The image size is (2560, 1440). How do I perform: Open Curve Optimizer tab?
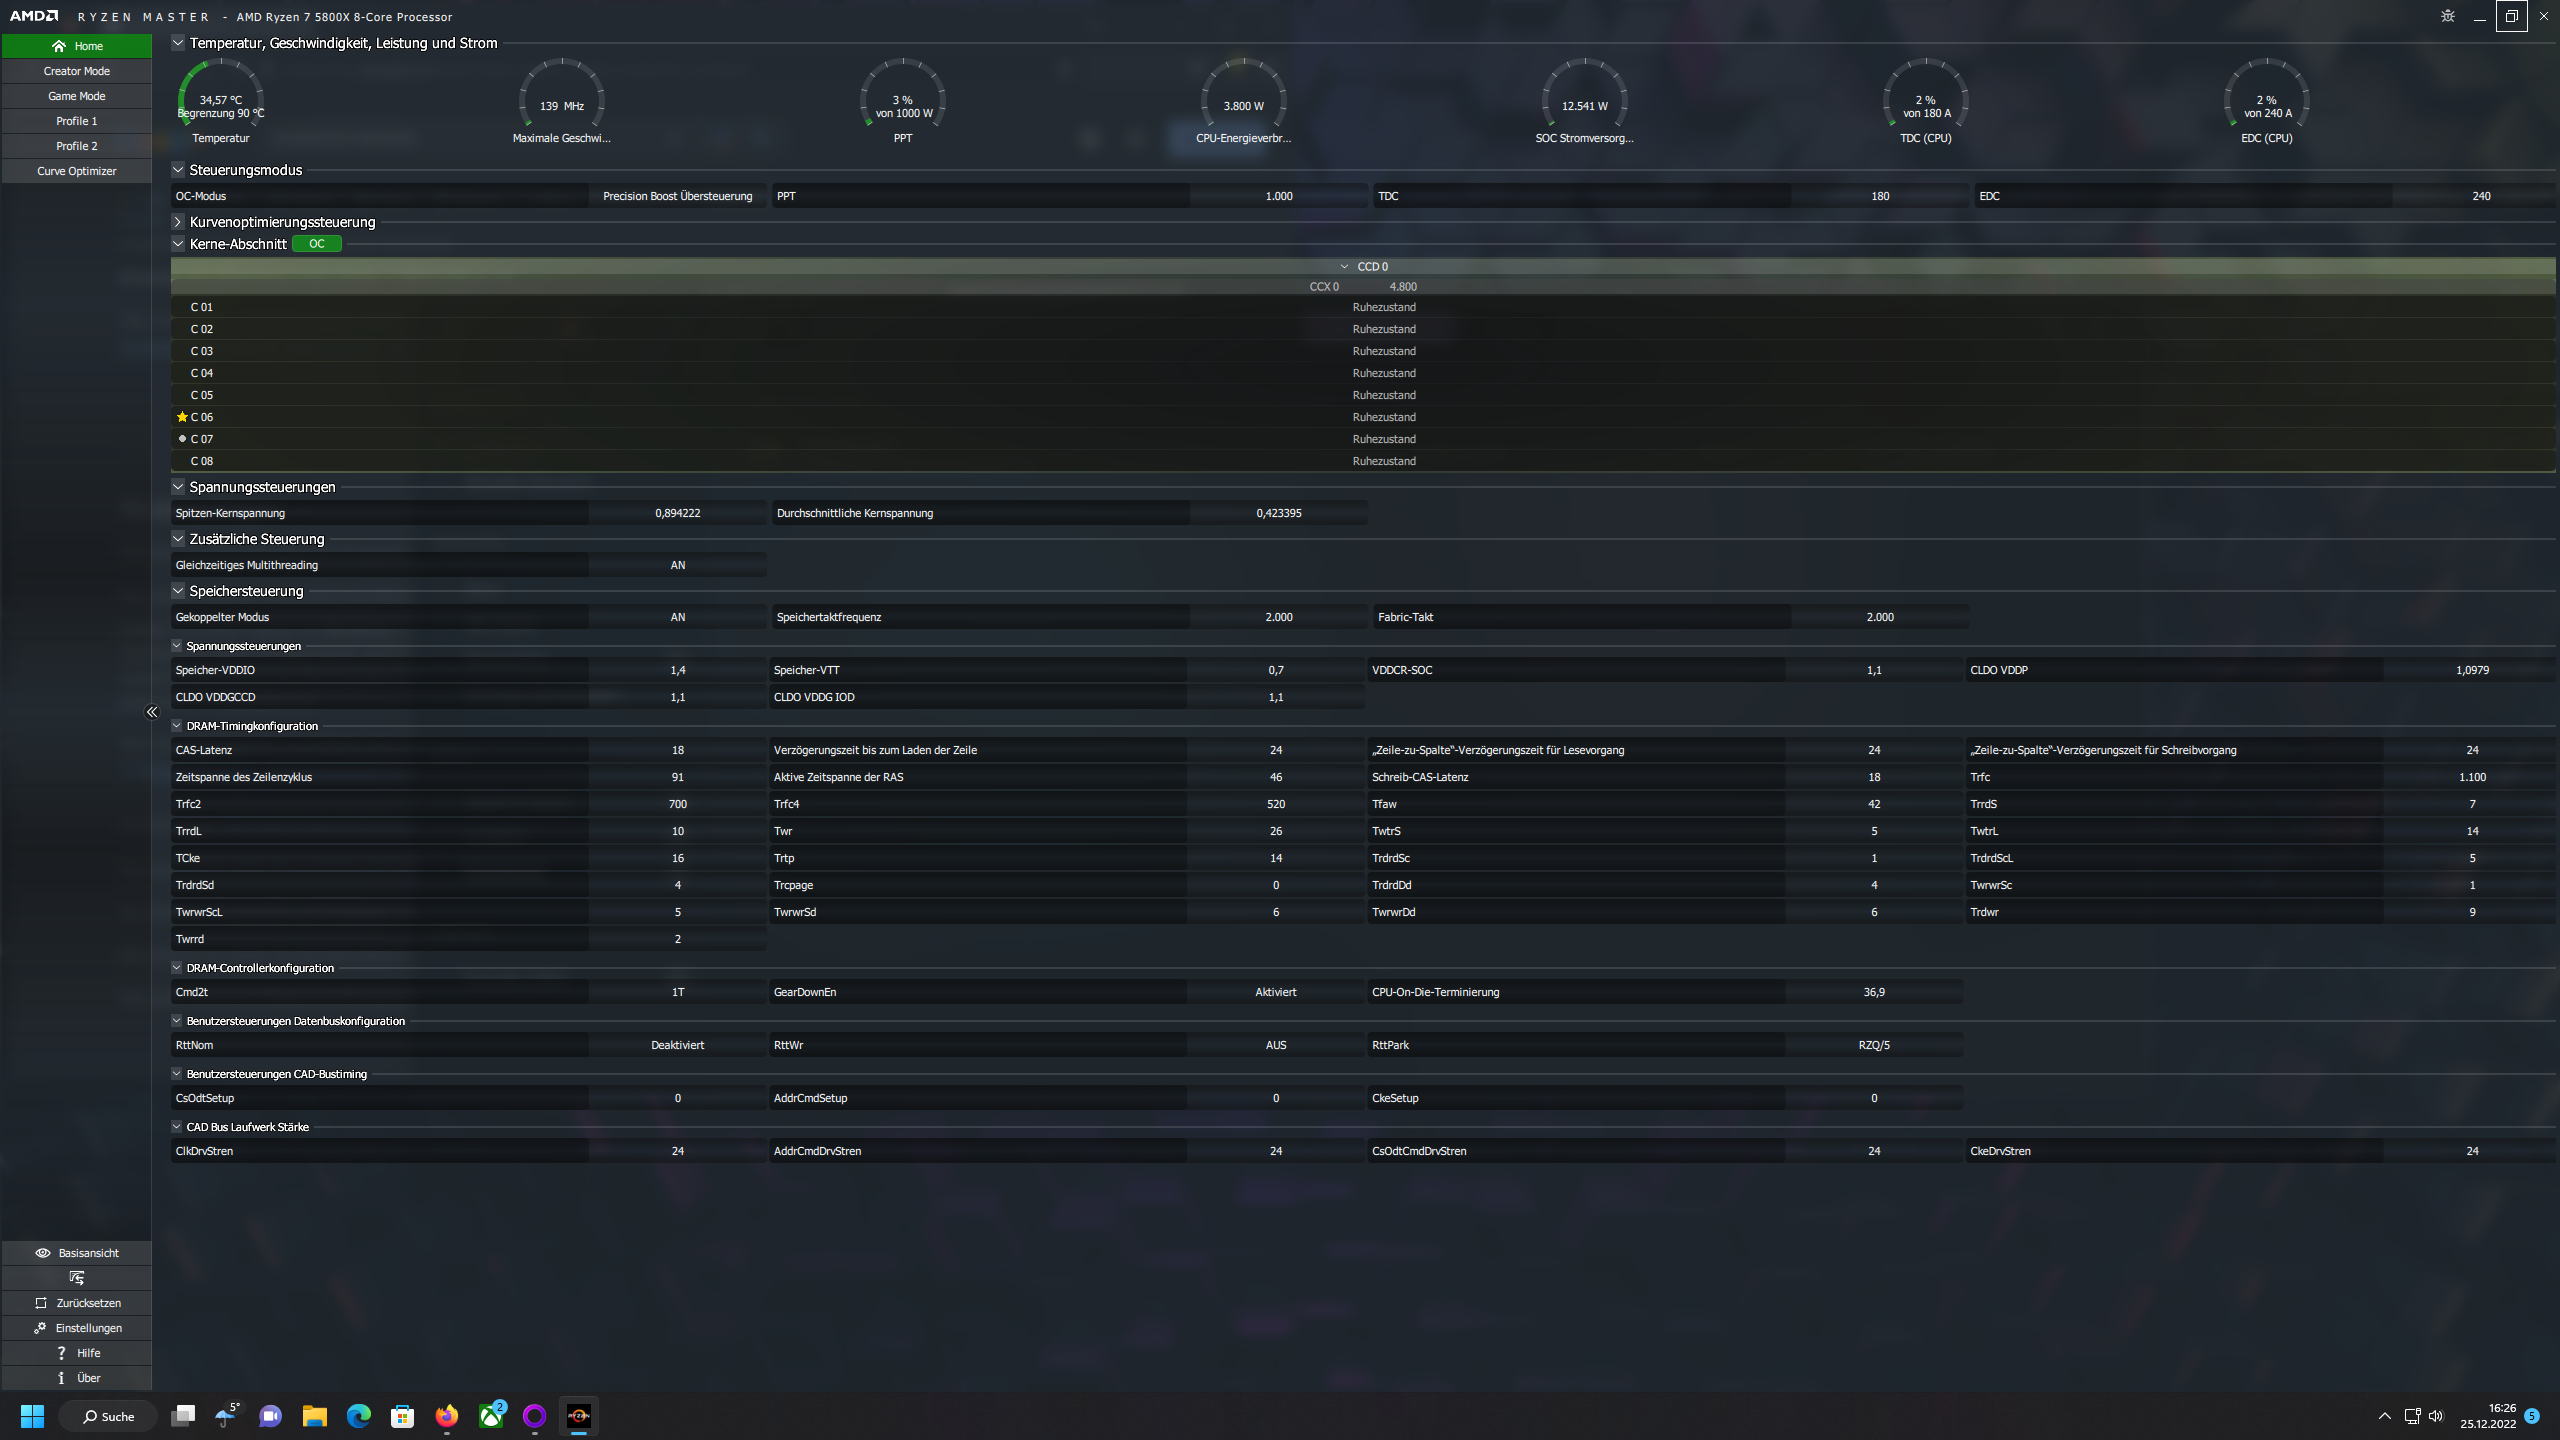77,171
